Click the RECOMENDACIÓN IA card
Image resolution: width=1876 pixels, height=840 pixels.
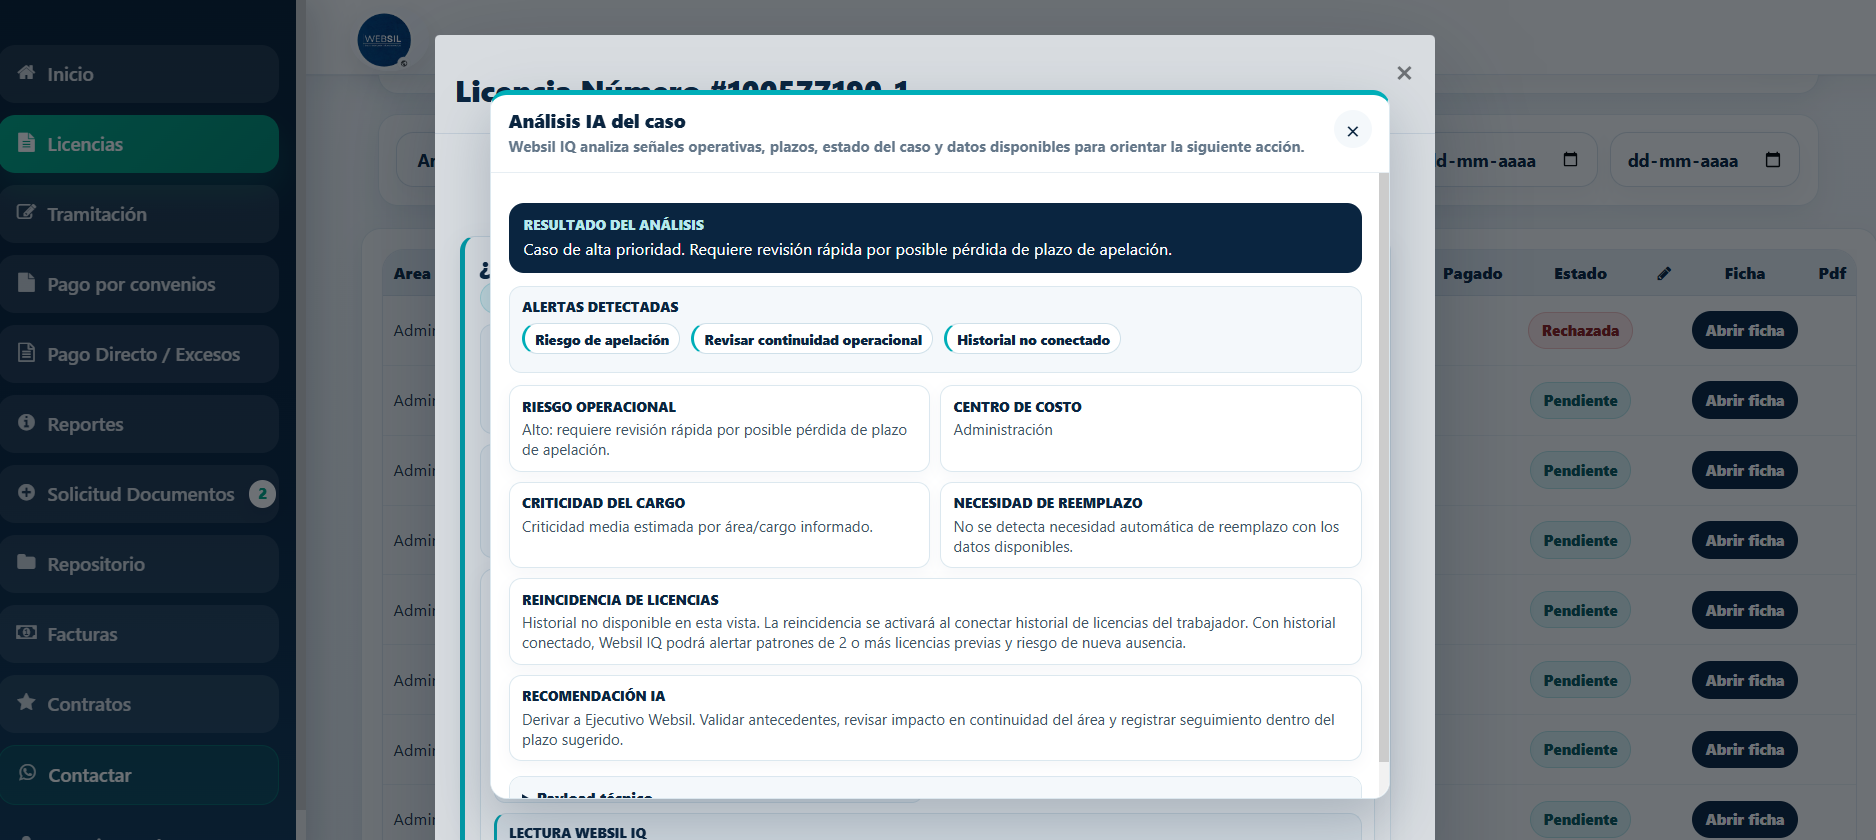coord(935,718)
